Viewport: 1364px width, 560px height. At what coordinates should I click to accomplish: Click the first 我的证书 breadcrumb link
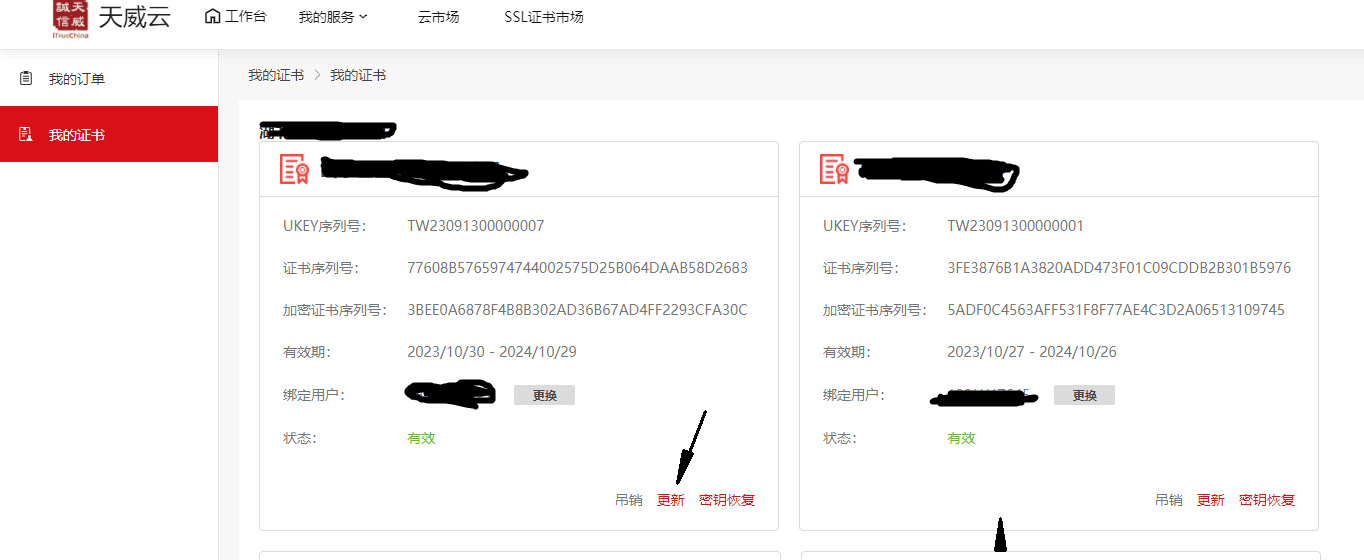click(x=276, y=75)
